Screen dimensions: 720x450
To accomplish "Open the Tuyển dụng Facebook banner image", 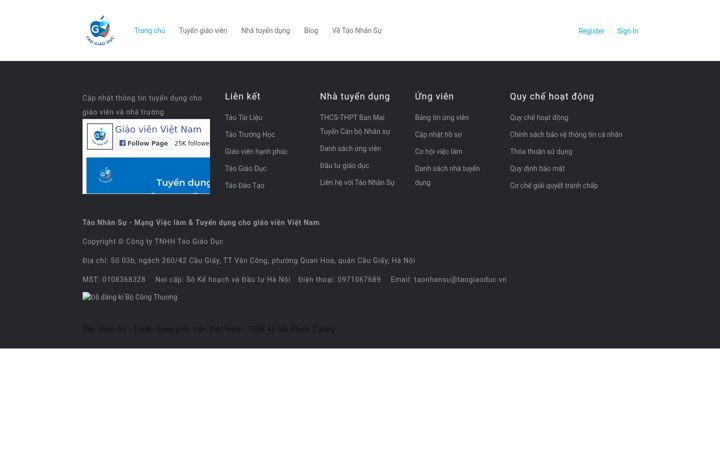I will coord(148,175).
